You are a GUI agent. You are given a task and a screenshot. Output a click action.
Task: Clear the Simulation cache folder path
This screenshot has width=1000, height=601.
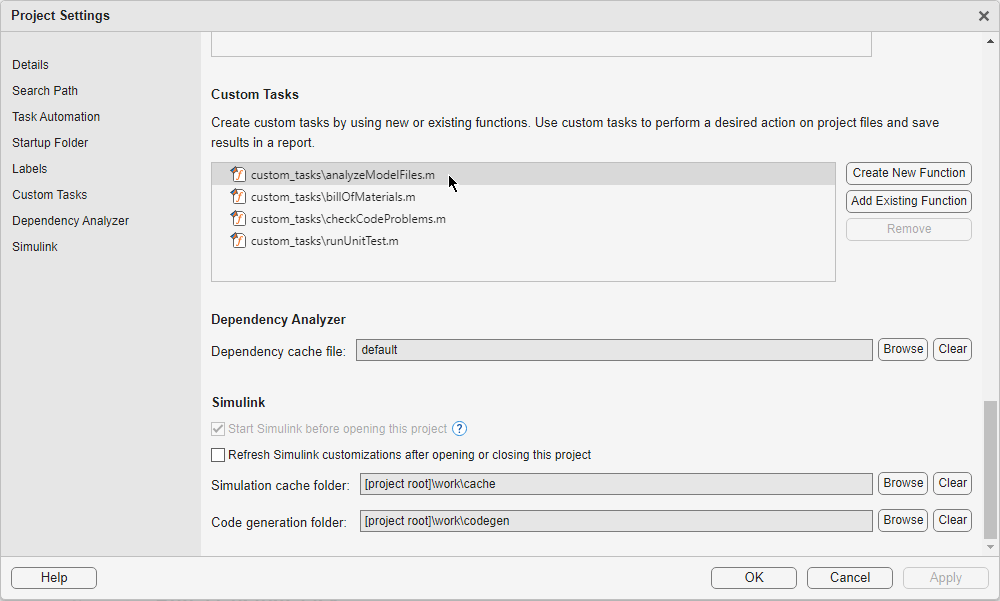click(x=952, y=484)
